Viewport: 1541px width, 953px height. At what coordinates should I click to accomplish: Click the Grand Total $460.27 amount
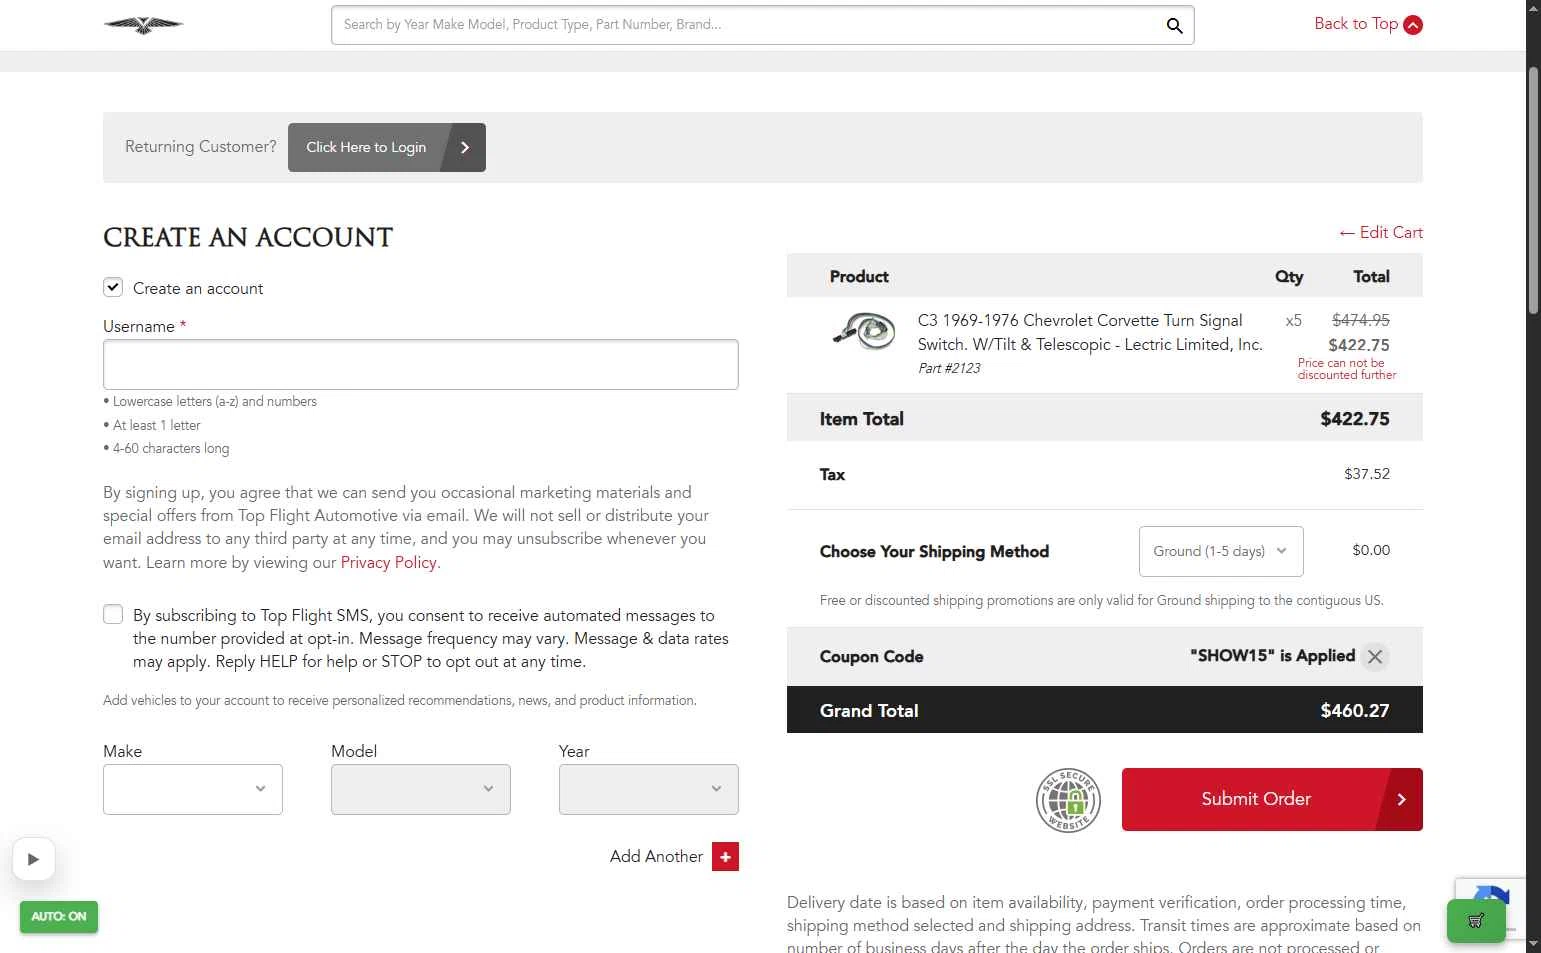[1355, 711]
